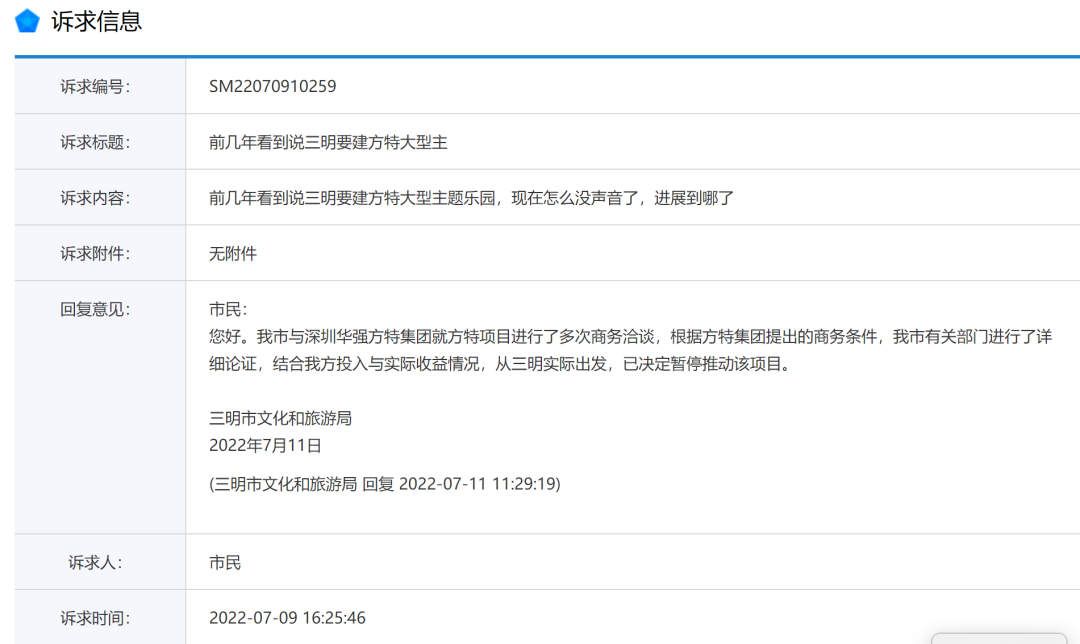Click the blue pentagon icon beside 诉求信息

point(27,21)
